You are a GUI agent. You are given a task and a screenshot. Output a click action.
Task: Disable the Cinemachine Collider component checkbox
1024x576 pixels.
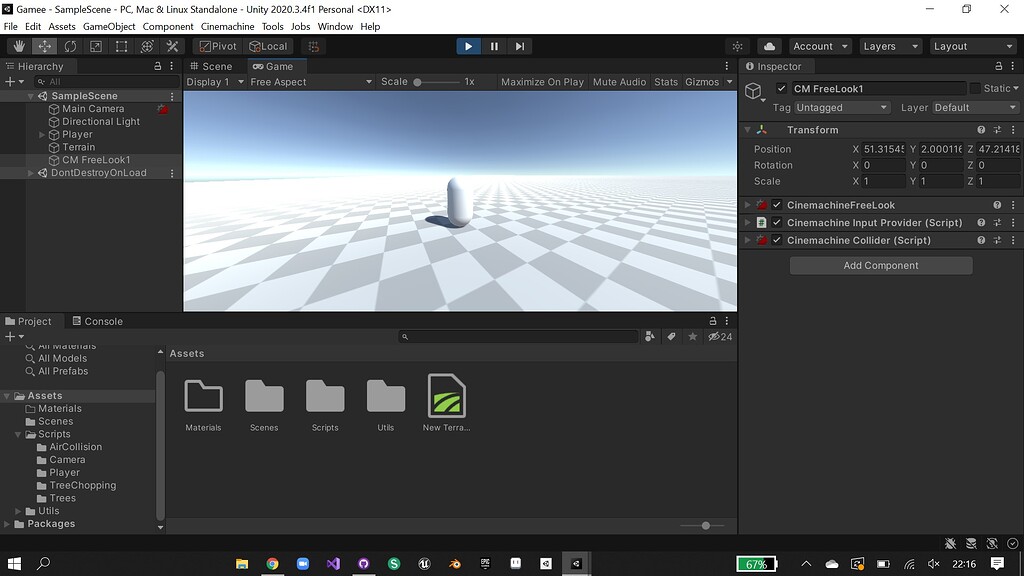click(x=777, y=240)
